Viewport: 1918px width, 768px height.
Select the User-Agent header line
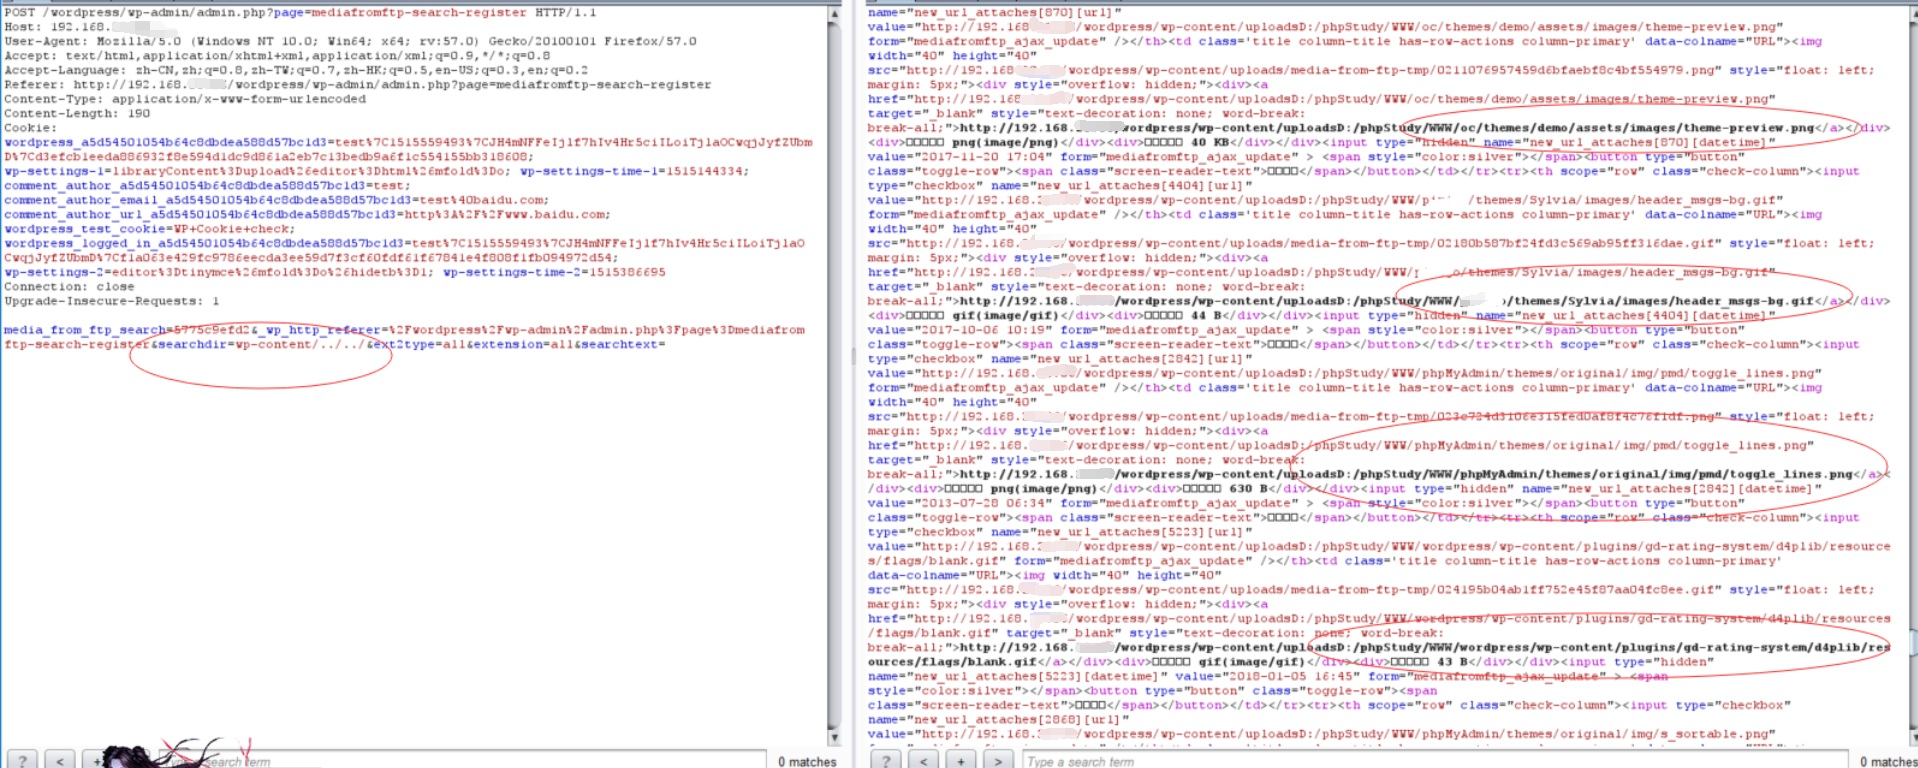[350, 41]
